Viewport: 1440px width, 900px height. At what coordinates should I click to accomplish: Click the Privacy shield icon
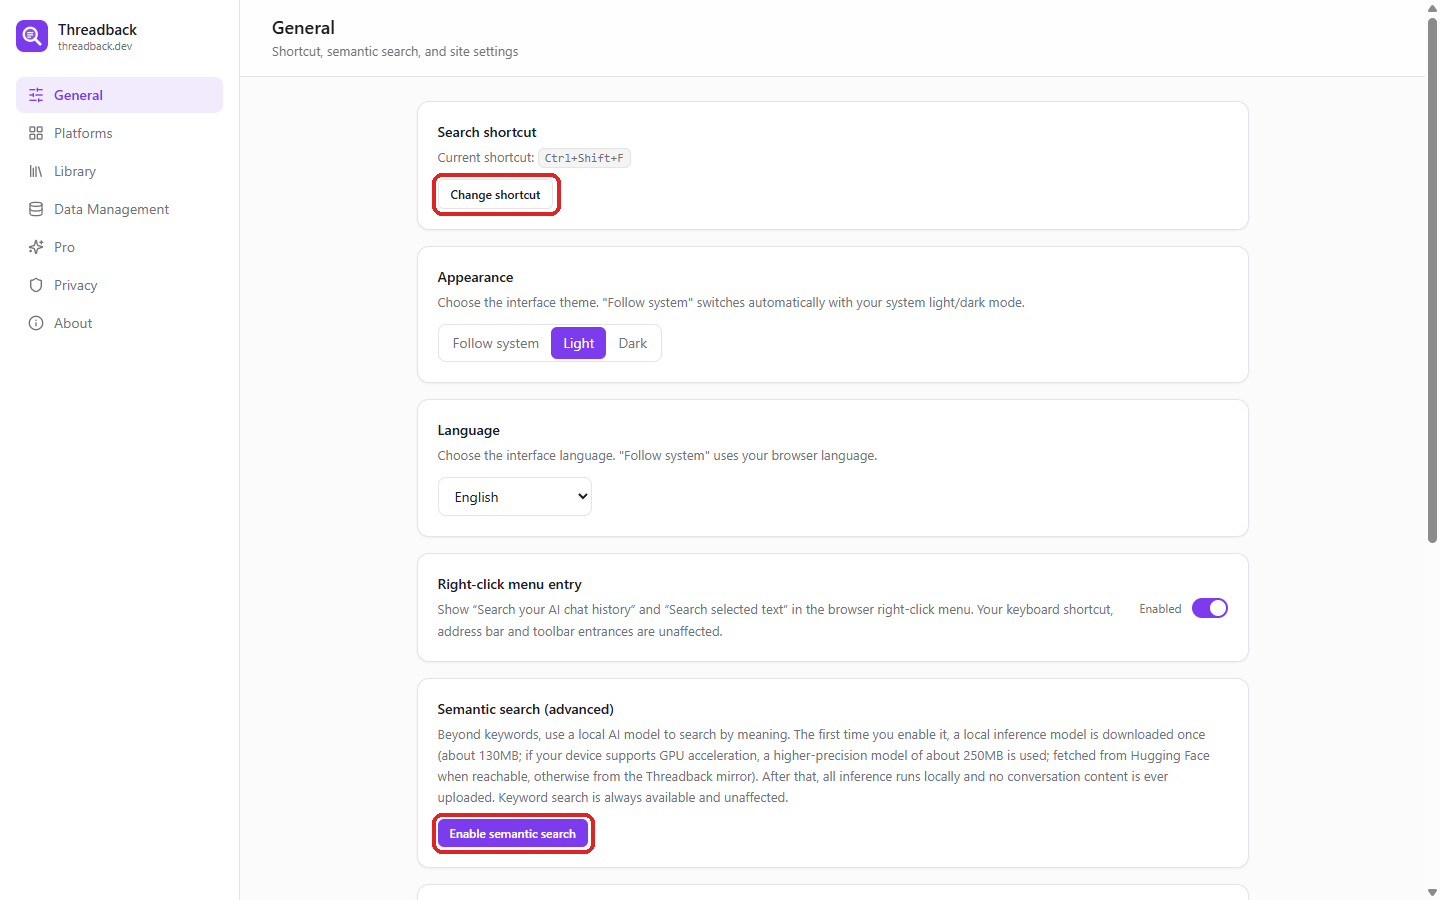[36, 285]
